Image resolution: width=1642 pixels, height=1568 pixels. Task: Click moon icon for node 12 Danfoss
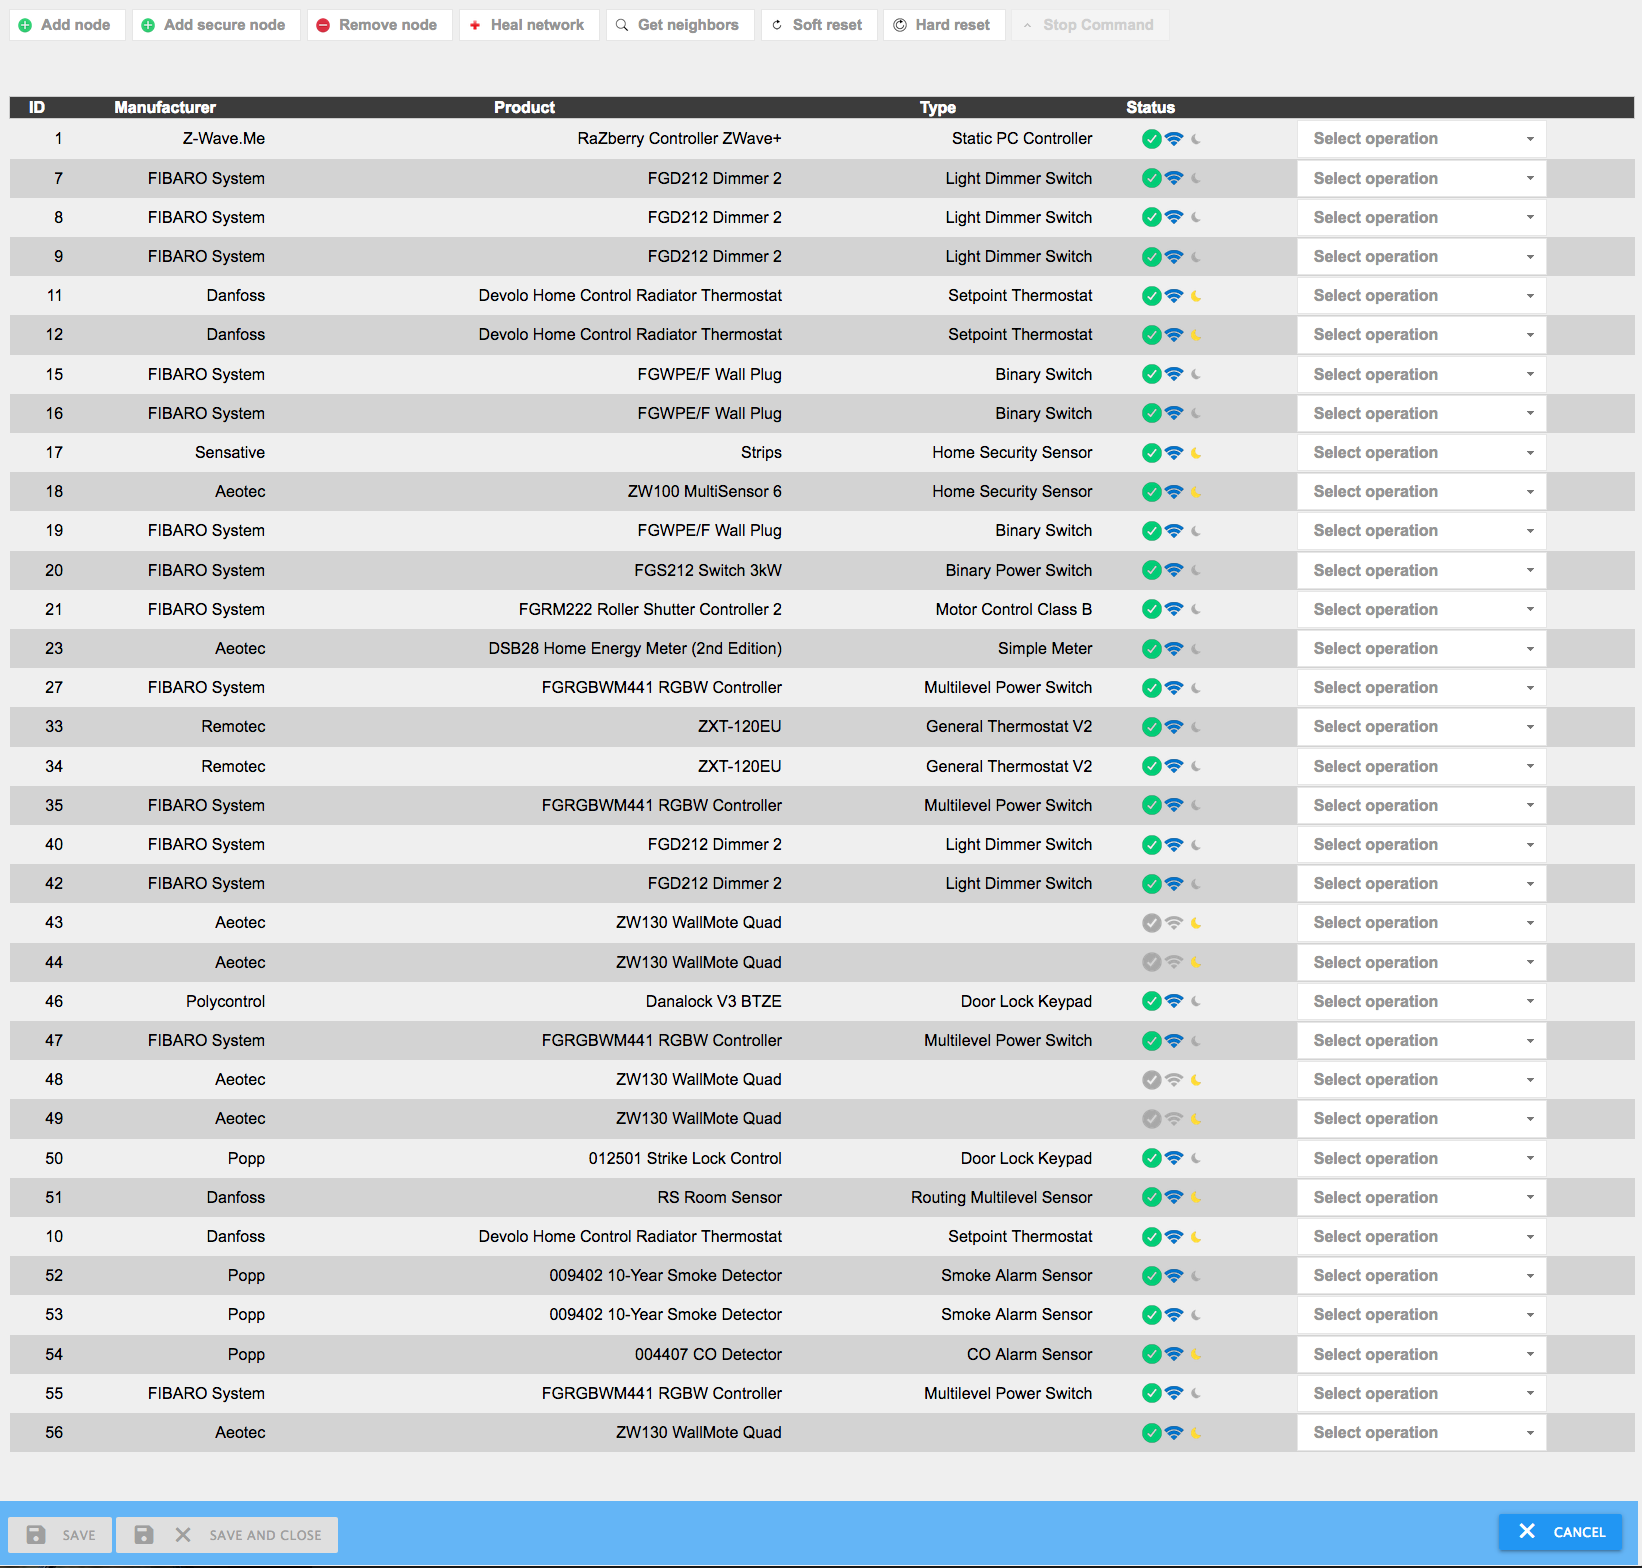click(x=1196, y=335)
